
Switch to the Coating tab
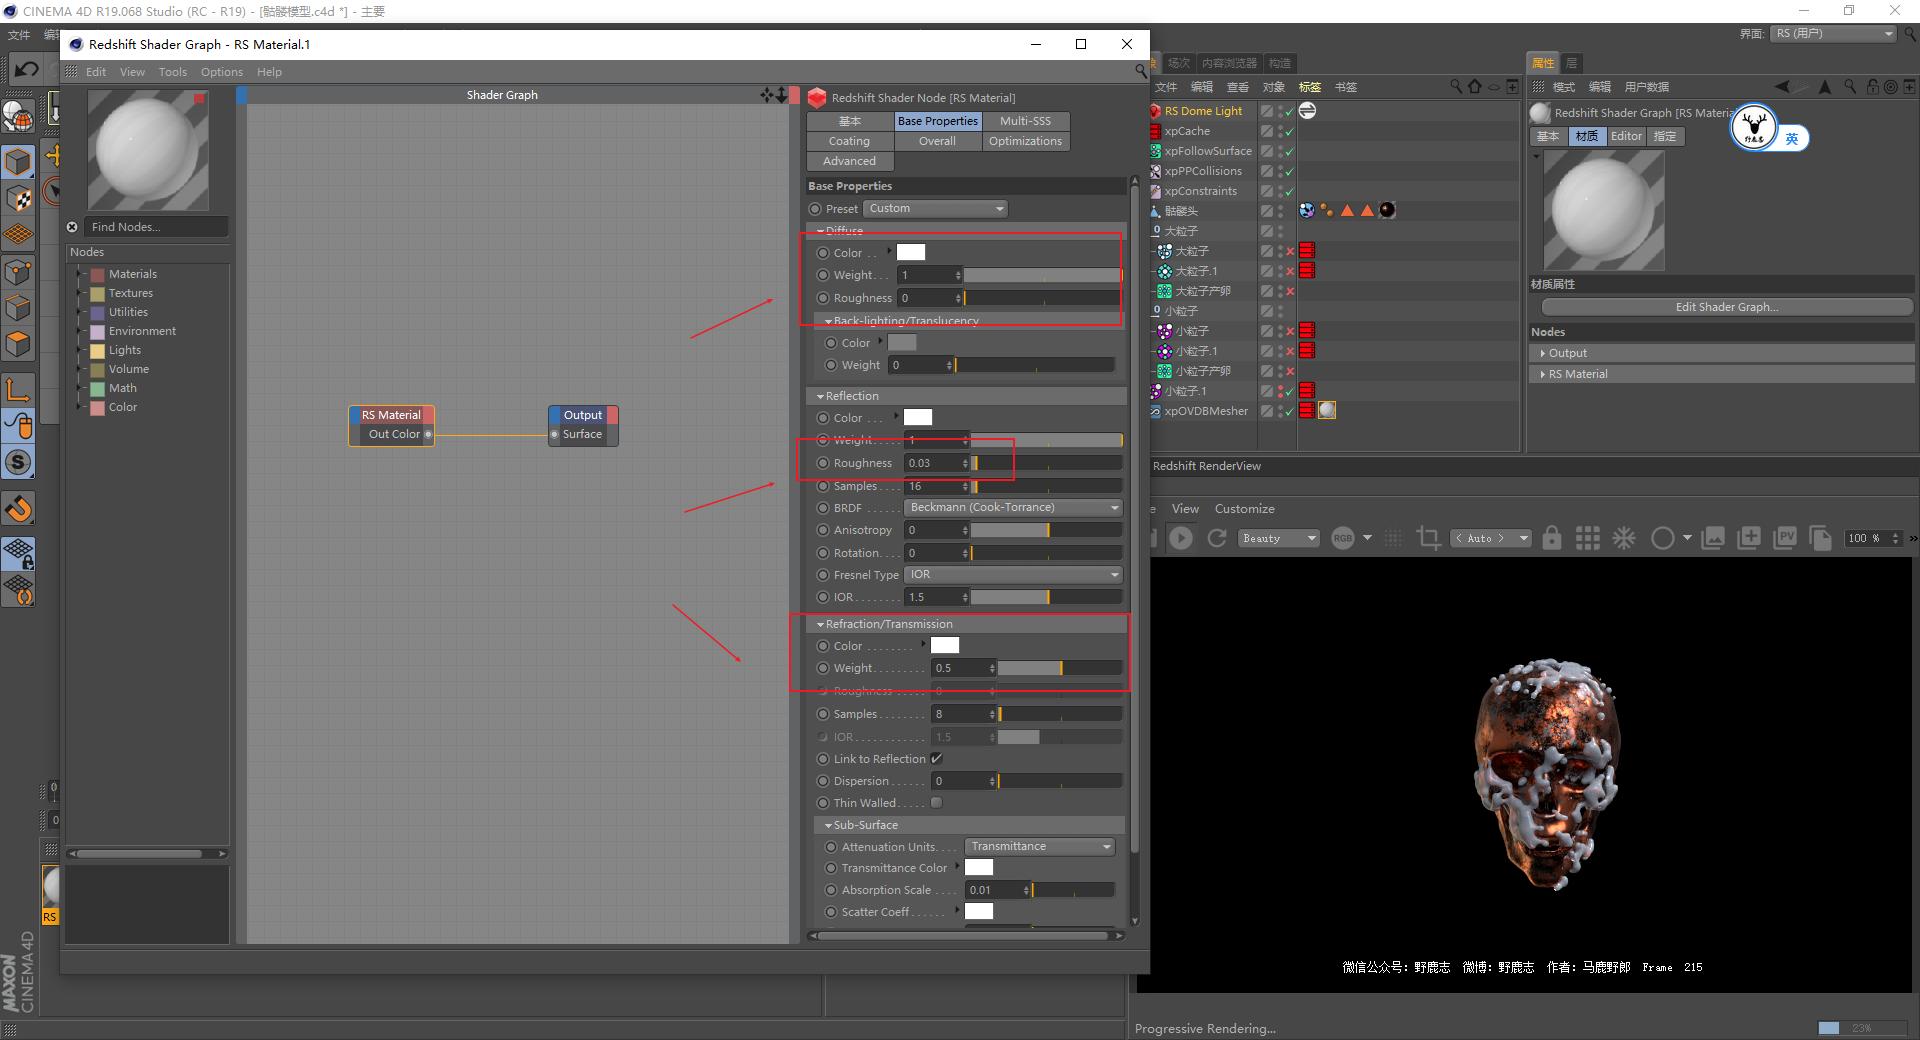coord(849,141)
